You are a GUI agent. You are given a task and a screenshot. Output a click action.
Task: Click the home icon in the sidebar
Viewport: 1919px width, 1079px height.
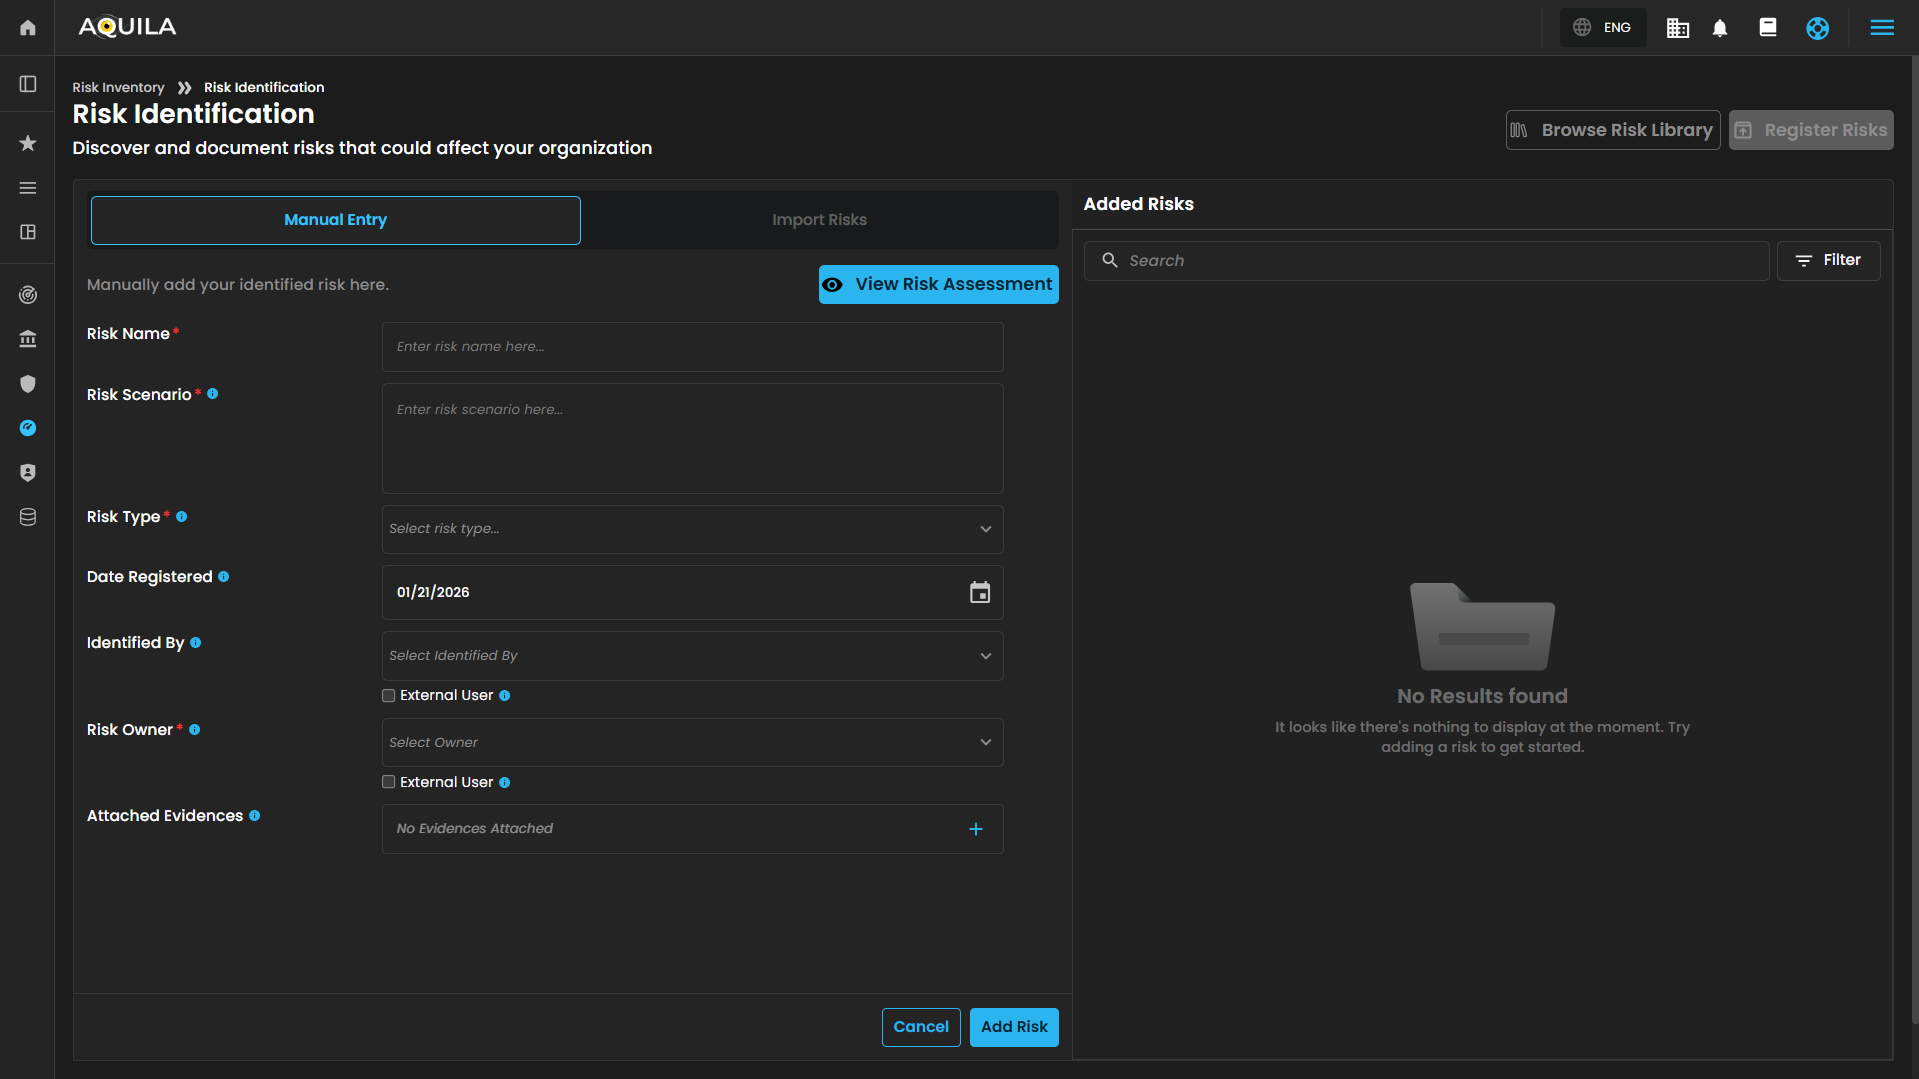tap(28, 28)
